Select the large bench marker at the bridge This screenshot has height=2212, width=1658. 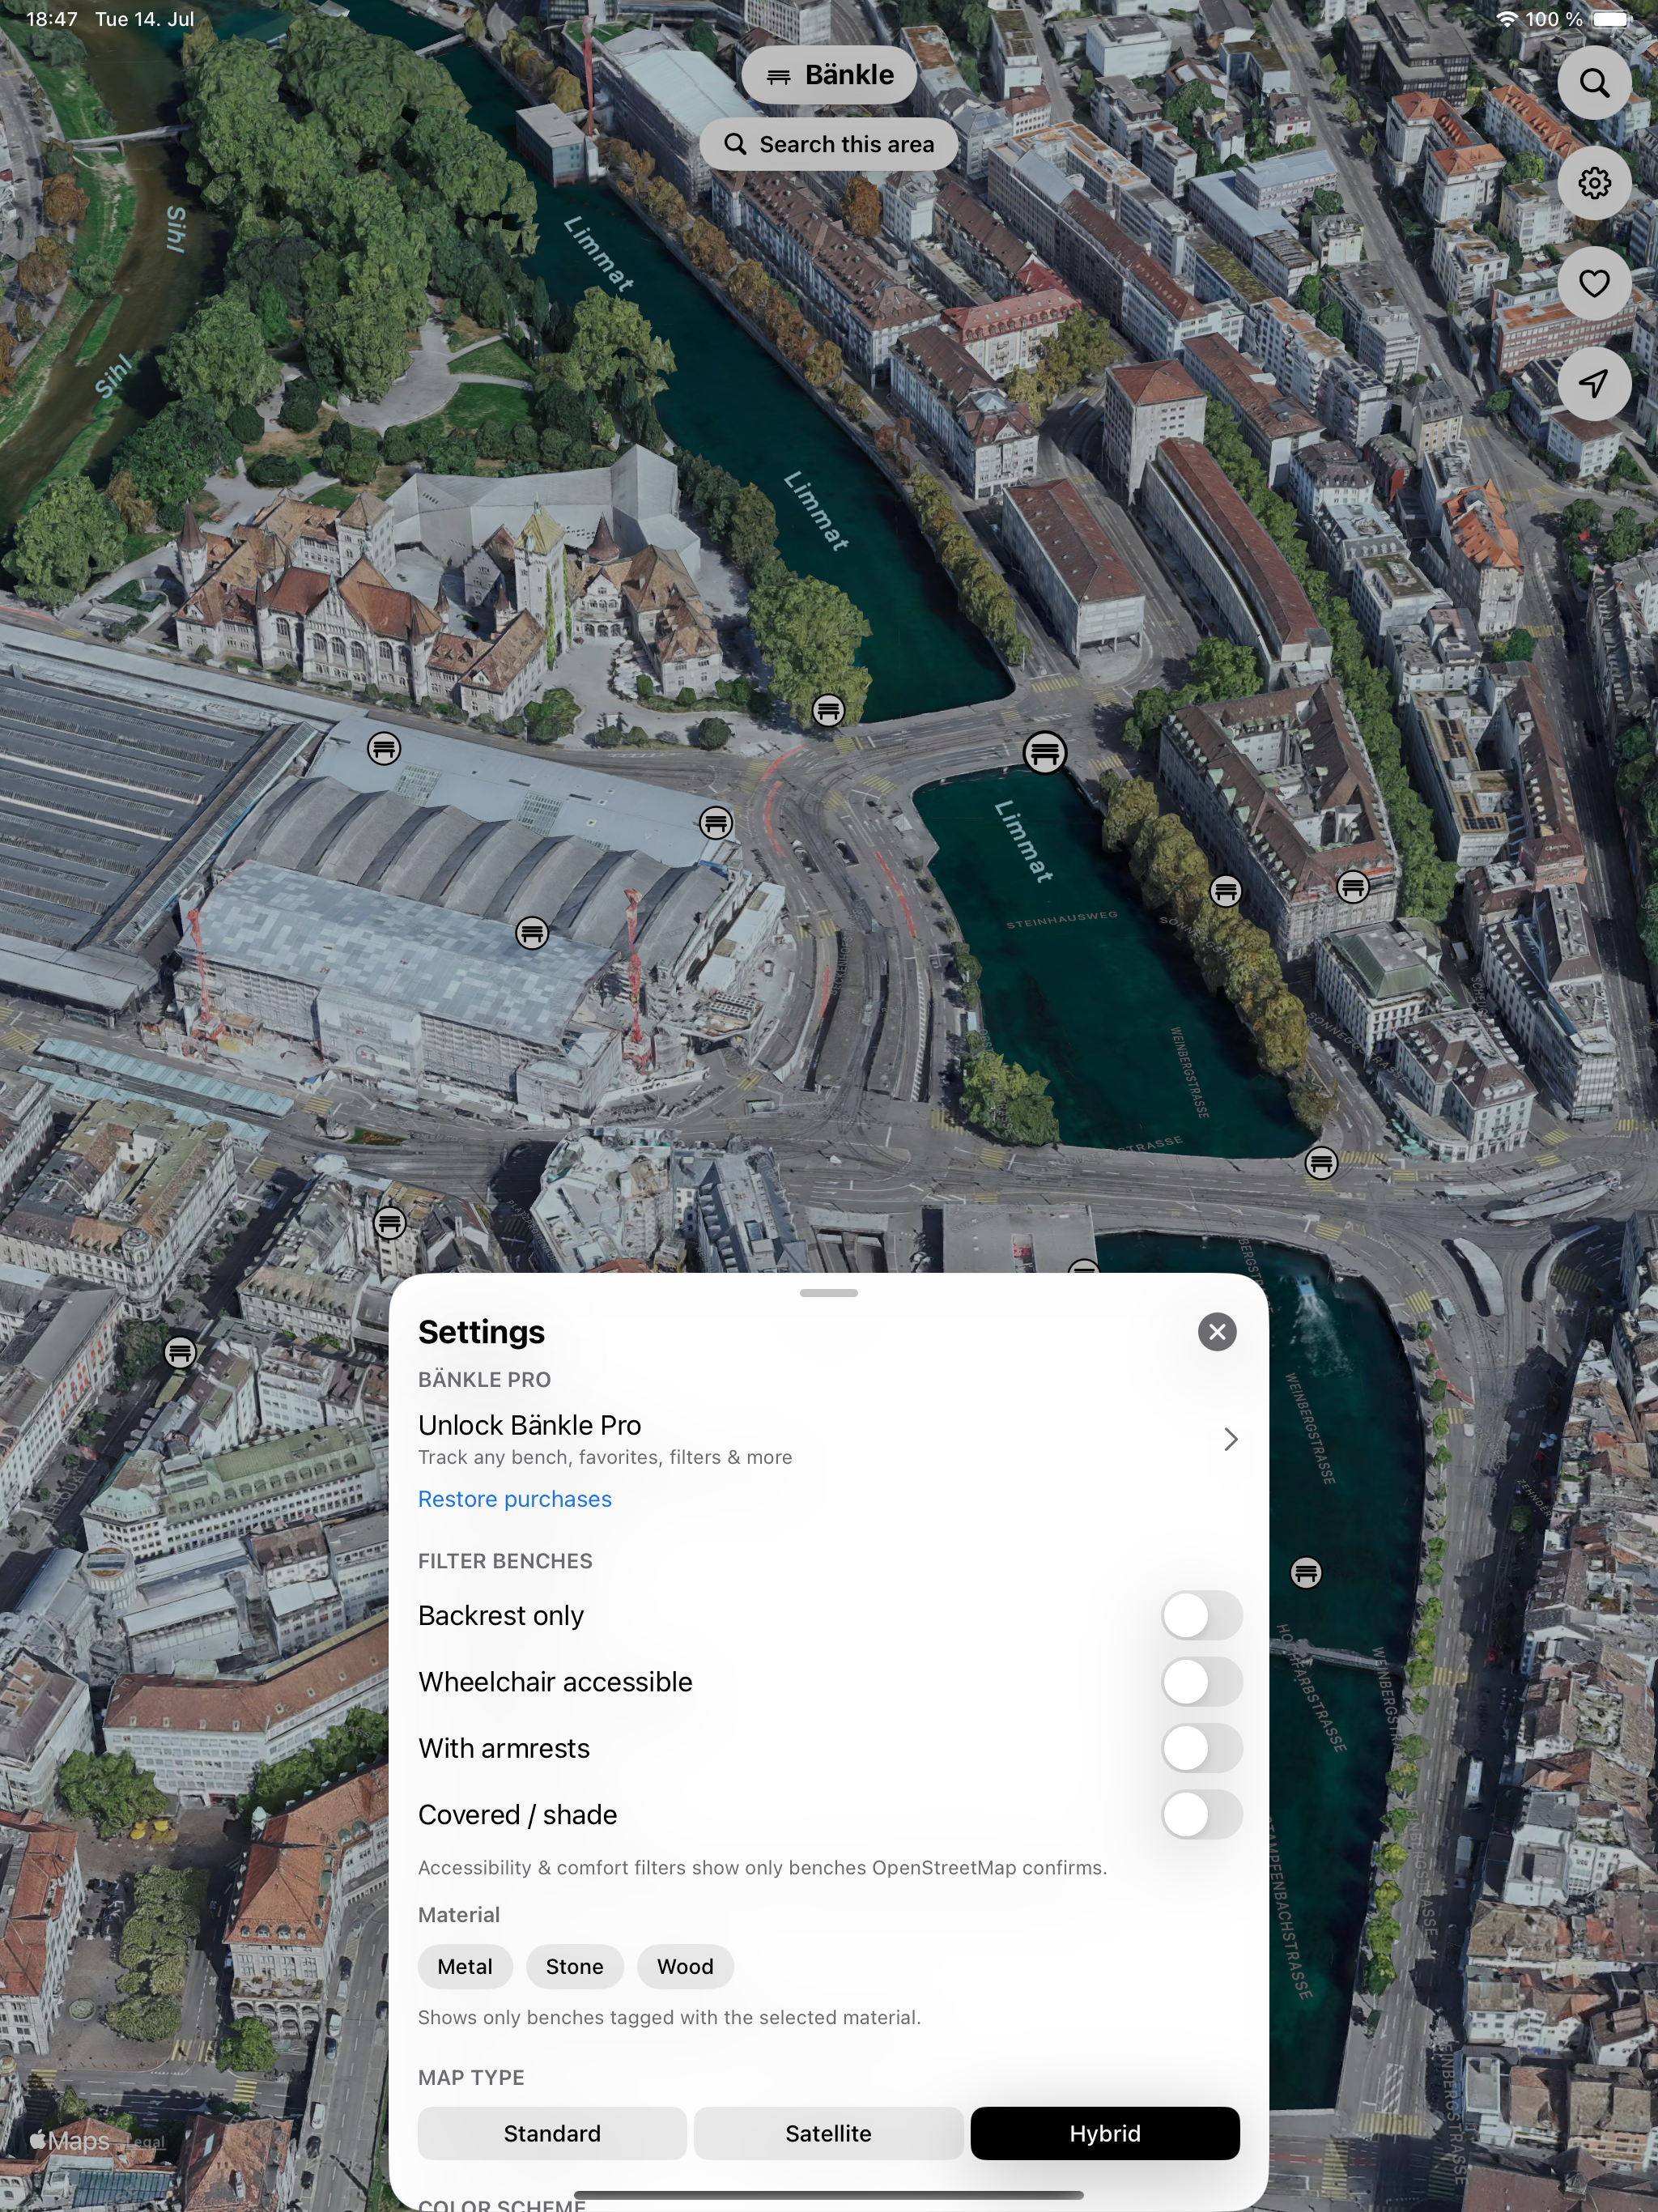point(1045,753)
